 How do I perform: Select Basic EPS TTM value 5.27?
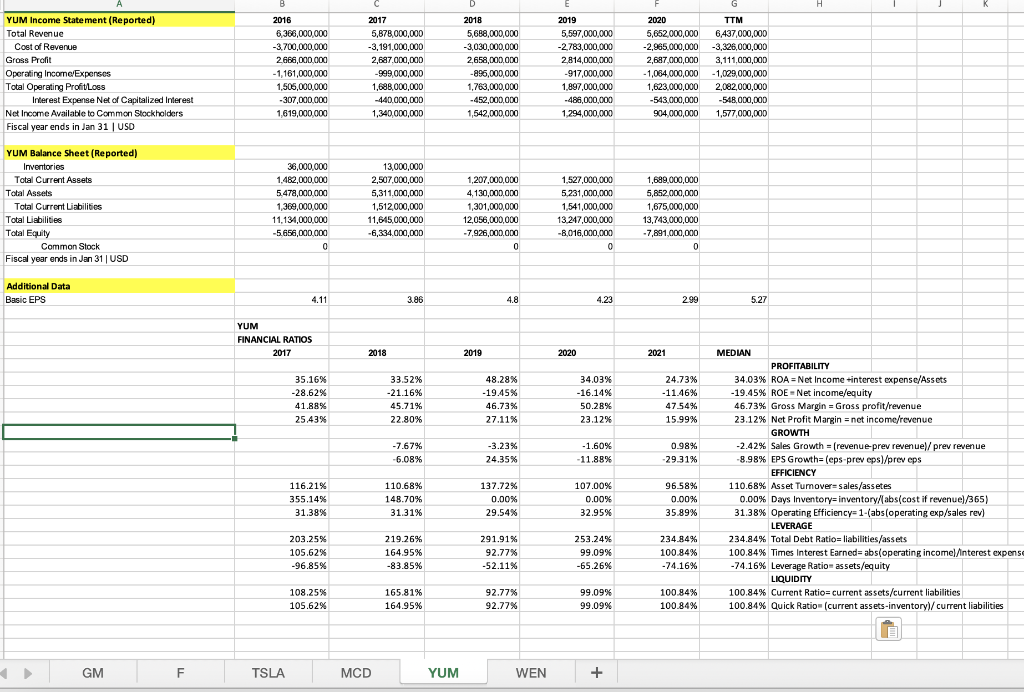pos(759,300)
